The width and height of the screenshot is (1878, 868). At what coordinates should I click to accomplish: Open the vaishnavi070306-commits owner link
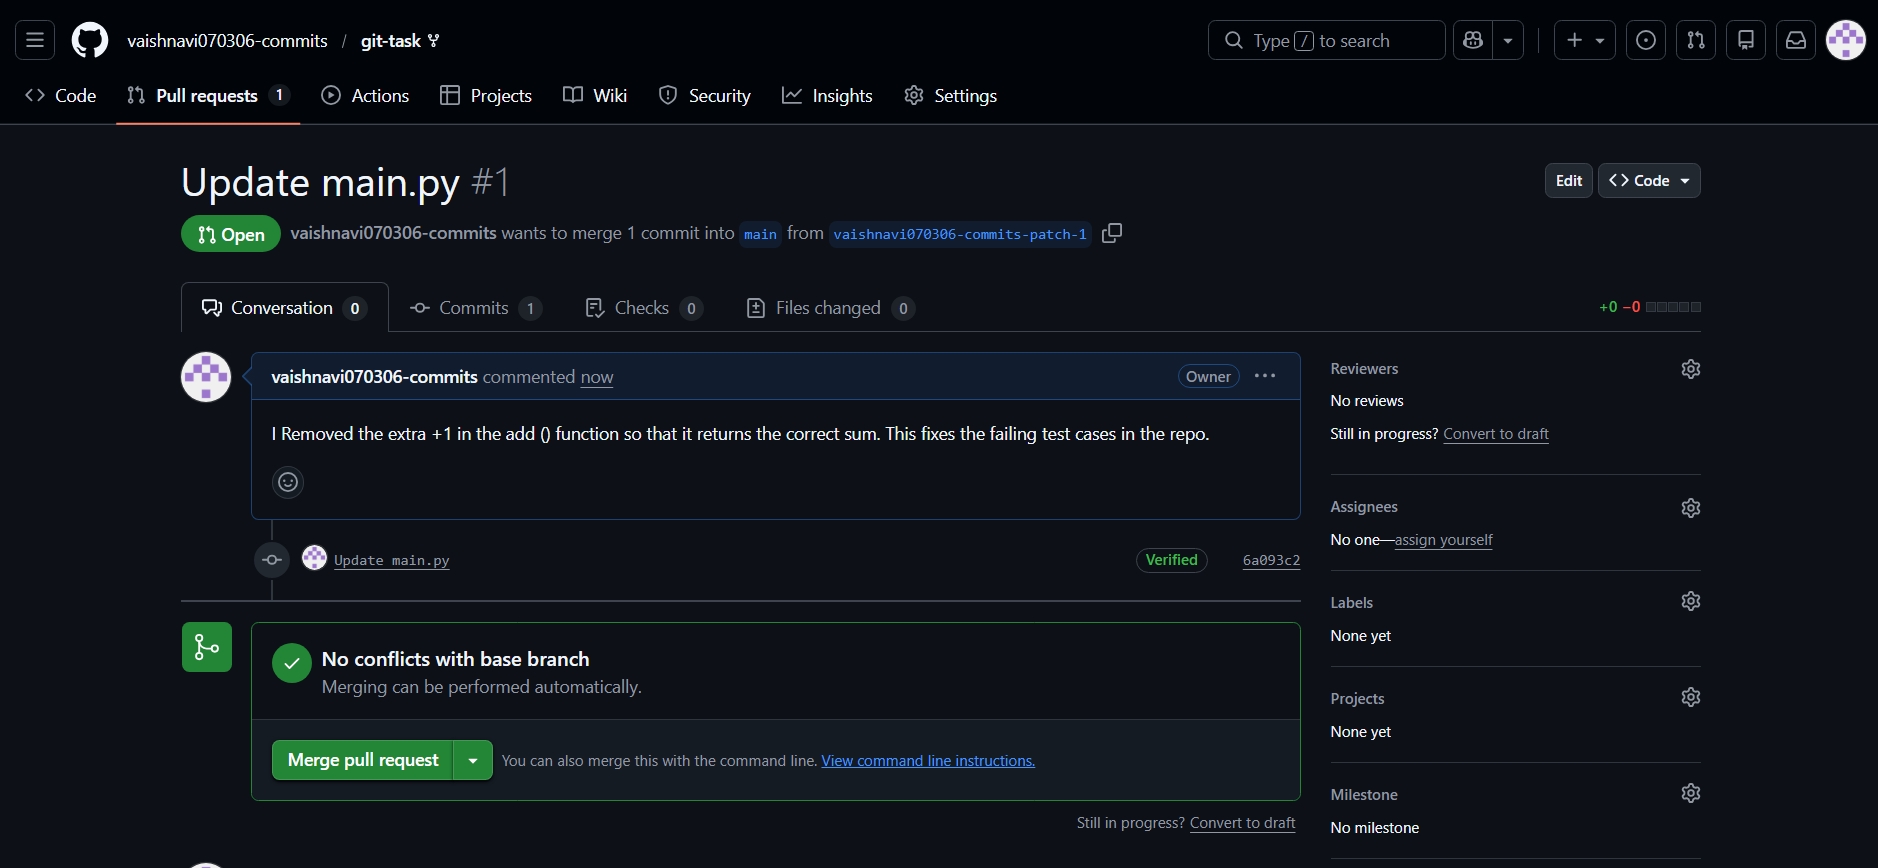coord(227,41)
